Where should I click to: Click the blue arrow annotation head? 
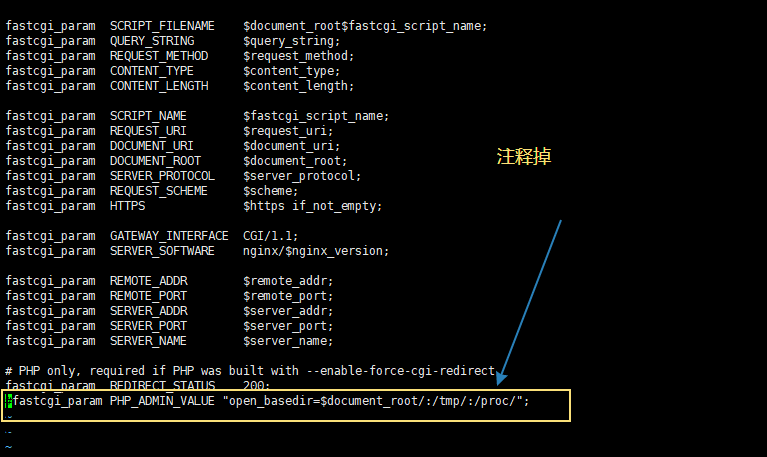coord(502,378)
